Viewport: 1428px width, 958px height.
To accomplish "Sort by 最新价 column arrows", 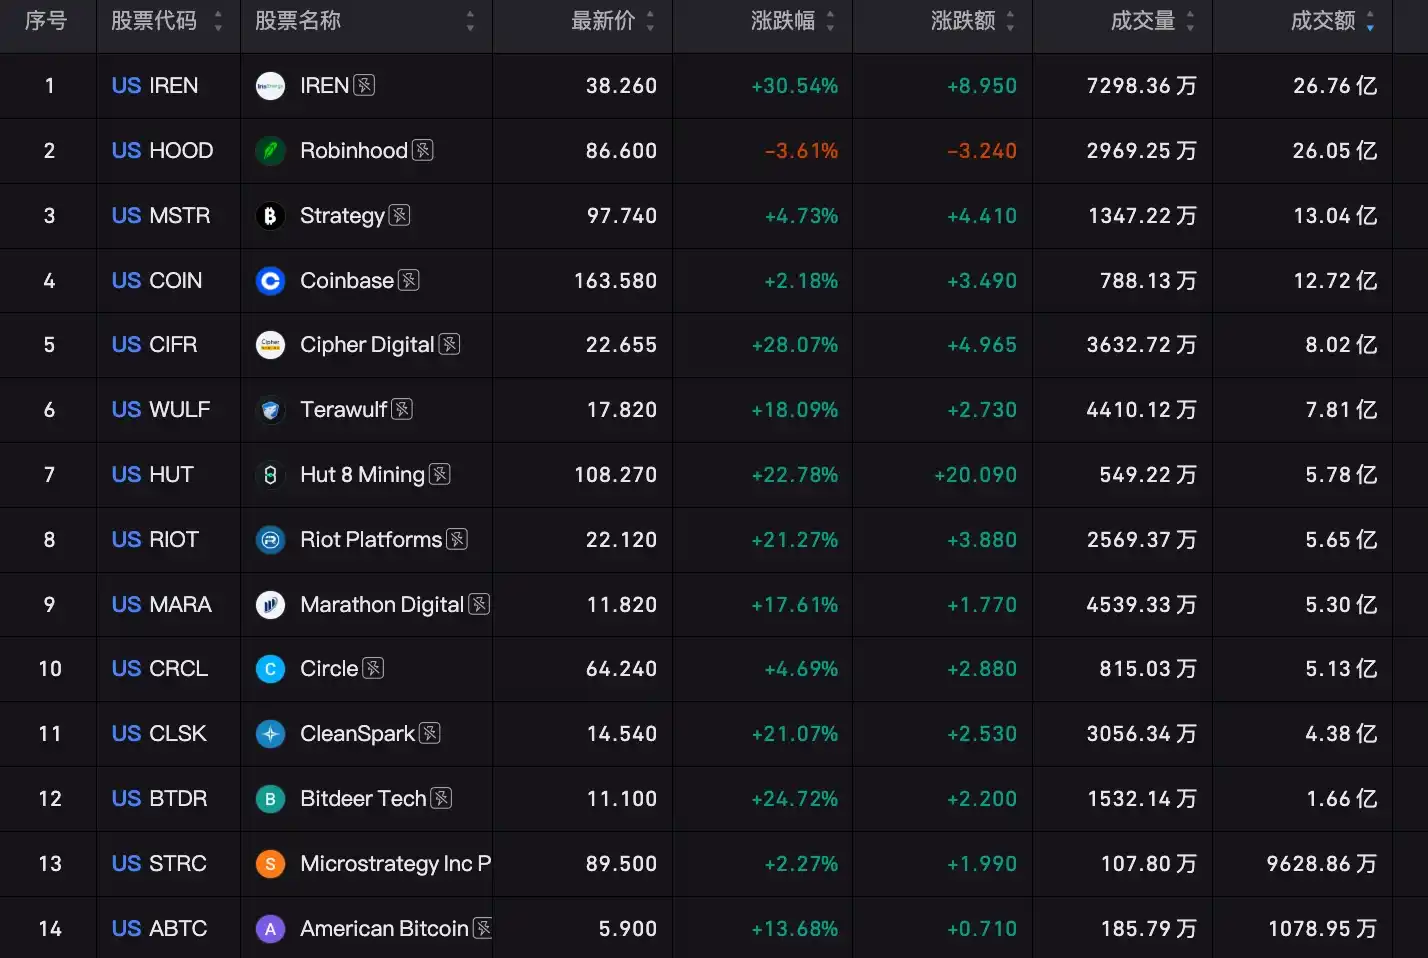I will point(650,21).
